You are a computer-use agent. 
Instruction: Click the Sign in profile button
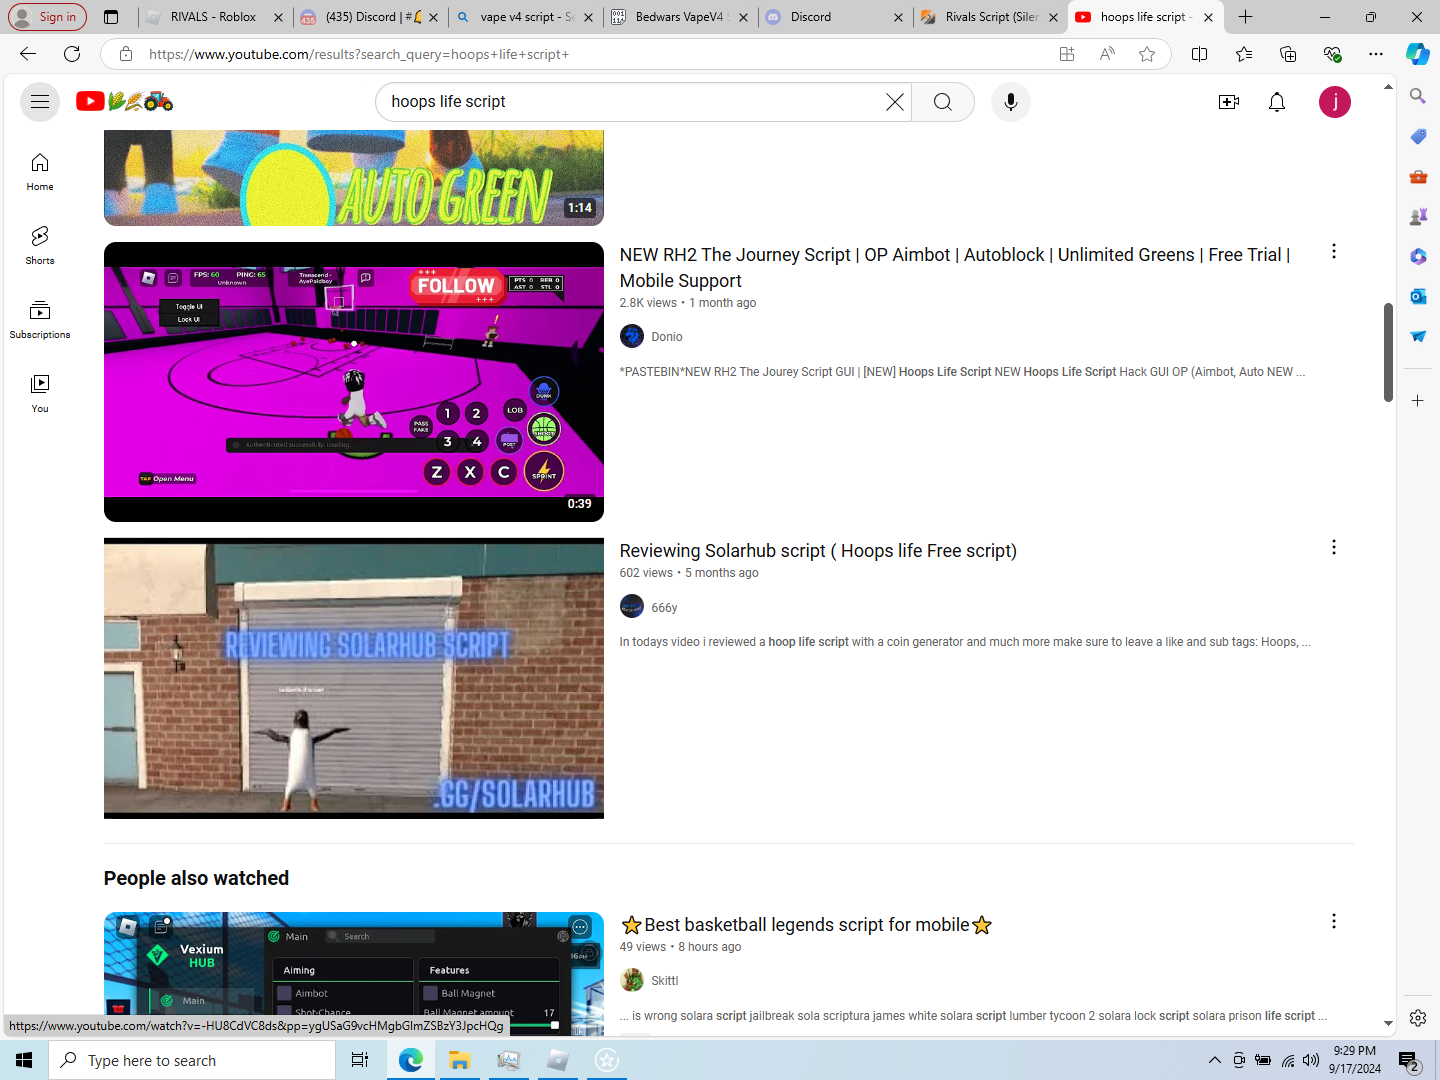(x=46, y=17)
